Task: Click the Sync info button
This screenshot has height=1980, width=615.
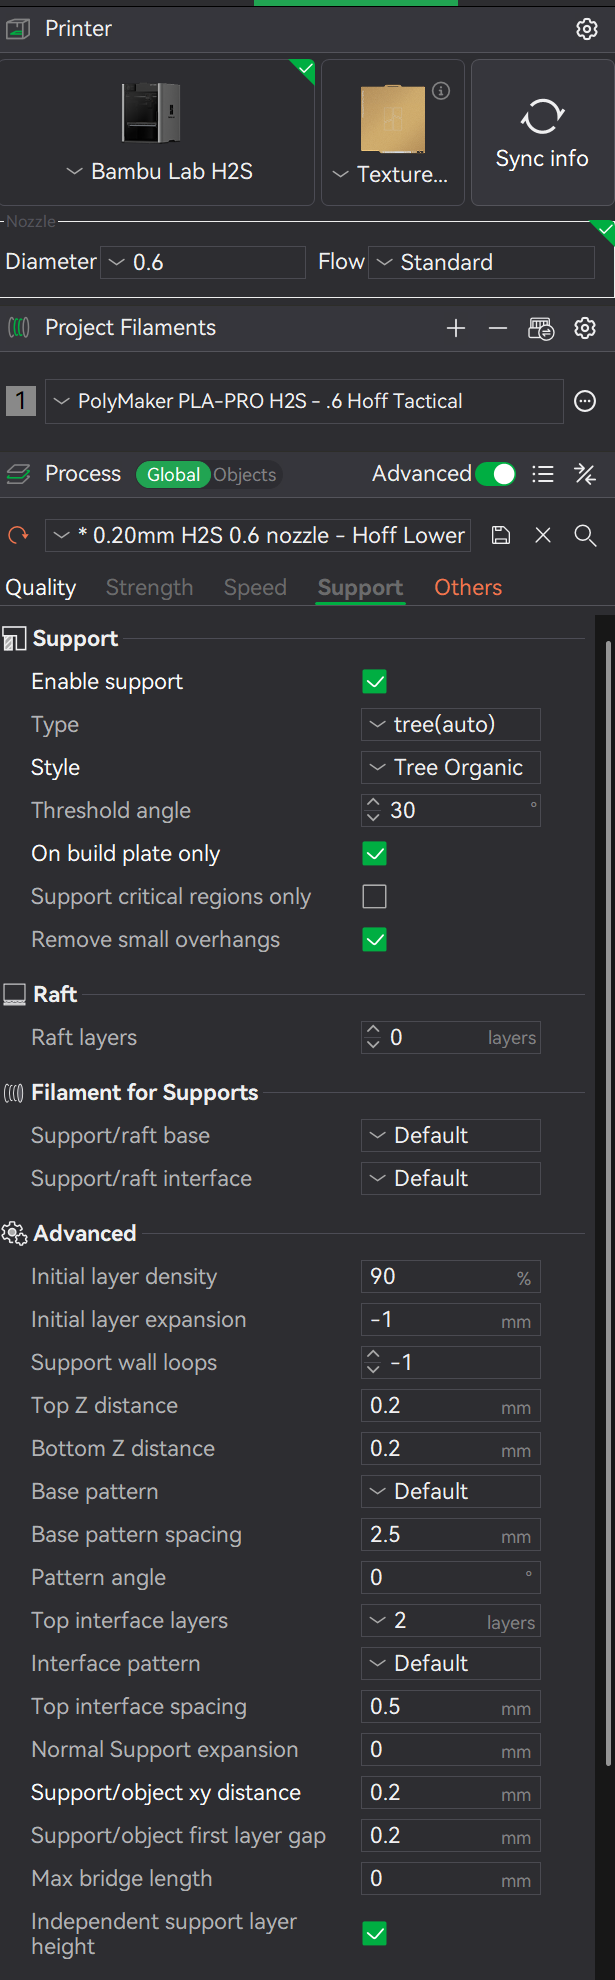Action: [x=542, y=132]
